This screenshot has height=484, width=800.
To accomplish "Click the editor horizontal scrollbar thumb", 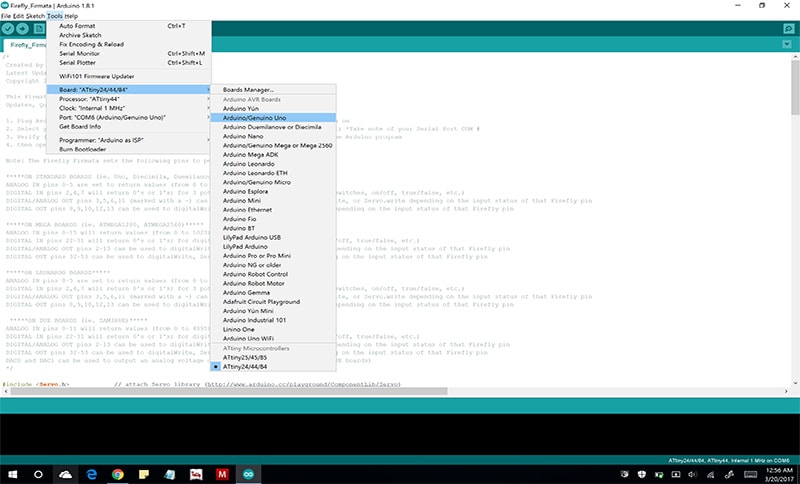I will click(x=229, y=391).
